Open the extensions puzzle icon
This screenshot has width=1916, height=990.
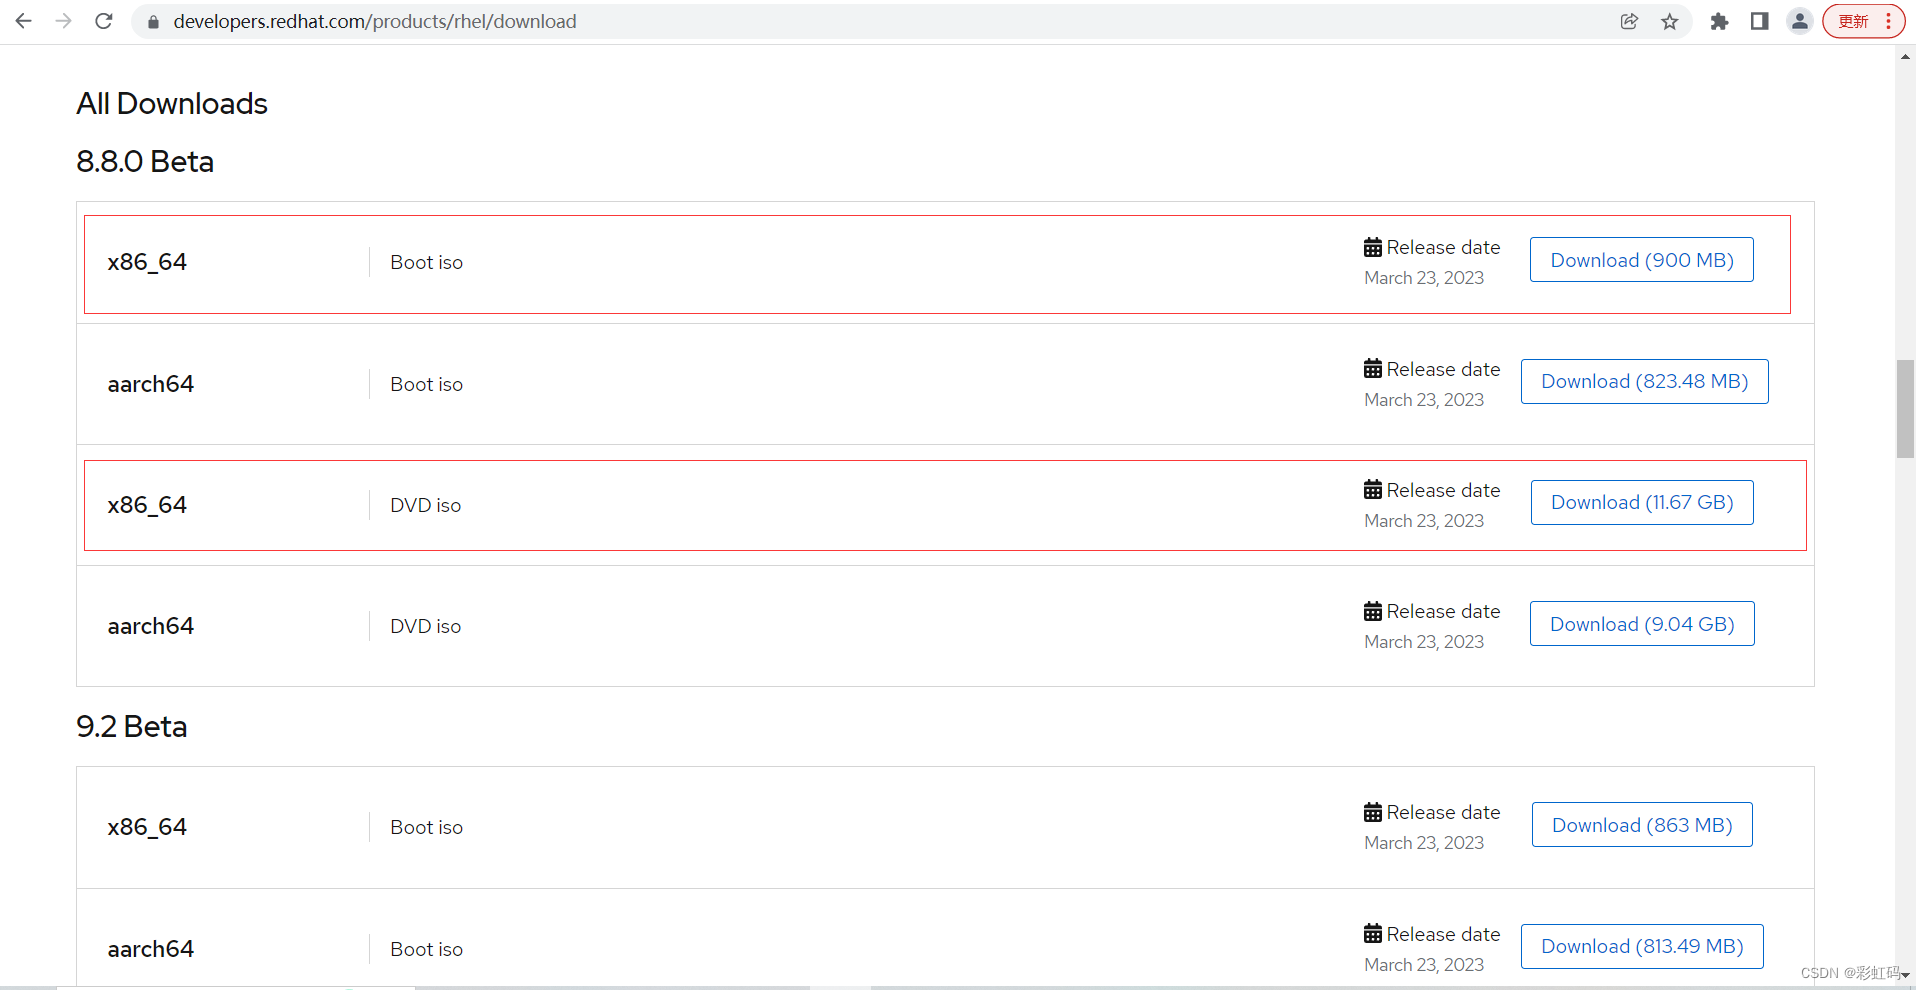[1719, 21]
